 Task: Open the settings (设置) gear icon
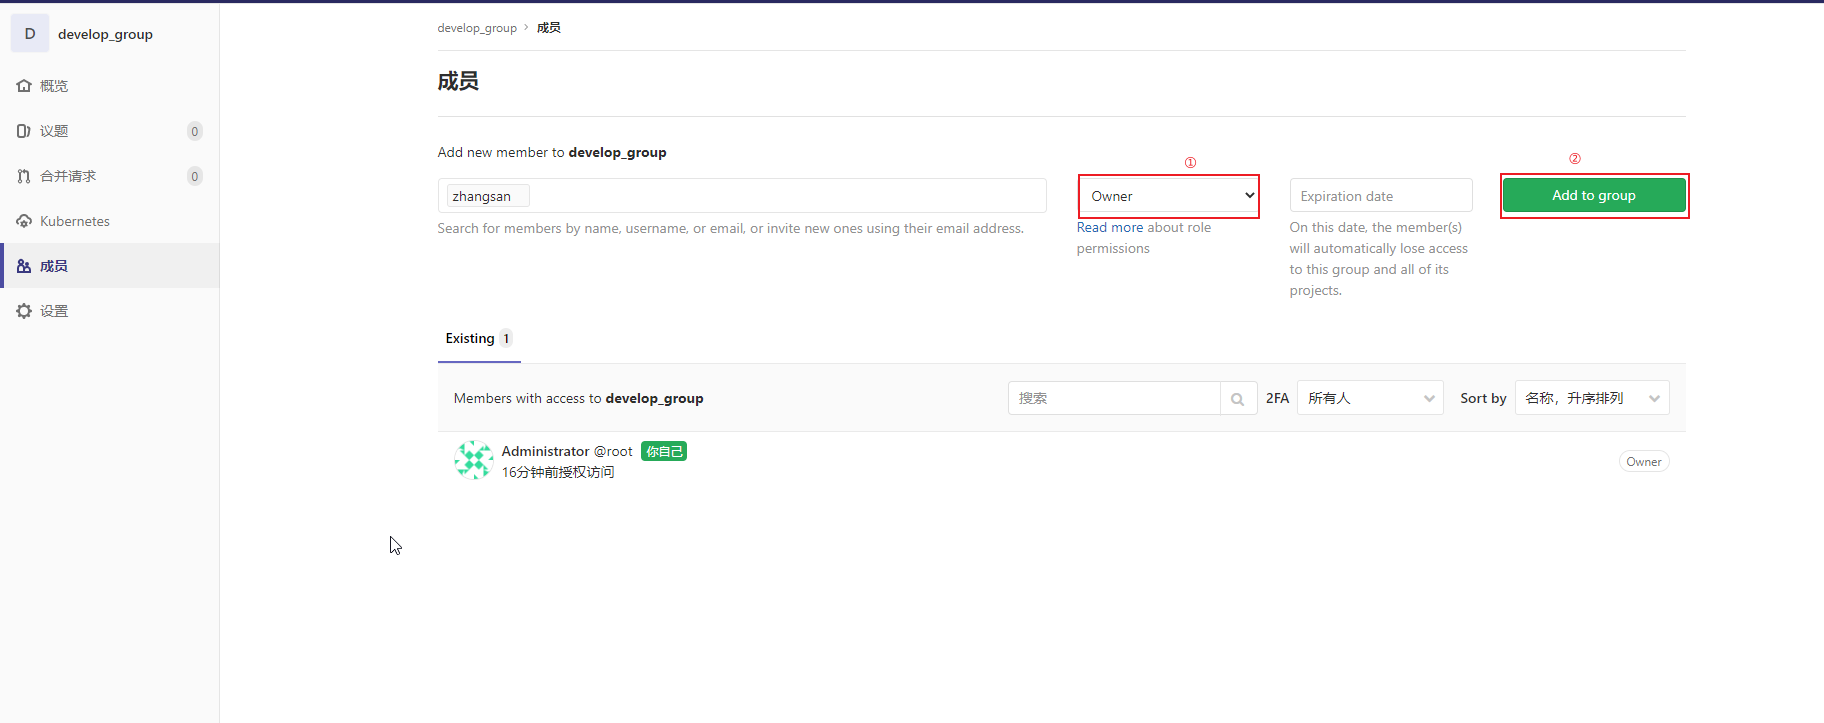(x=24, y=311)
